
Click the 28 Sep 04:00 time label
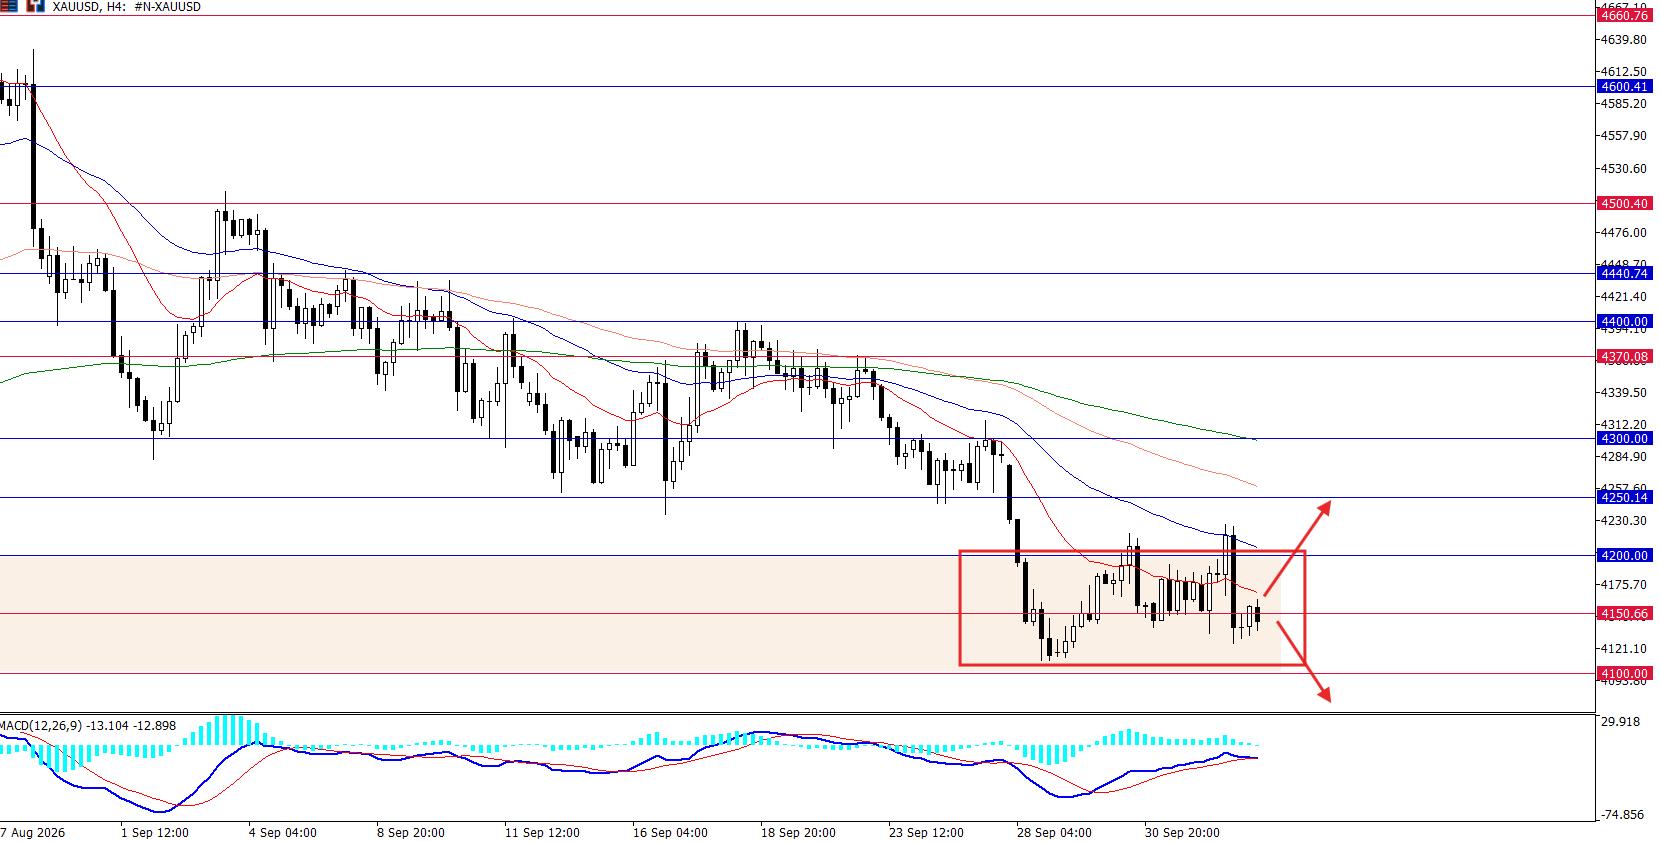pyautogui.click(x=1054, y=833)
